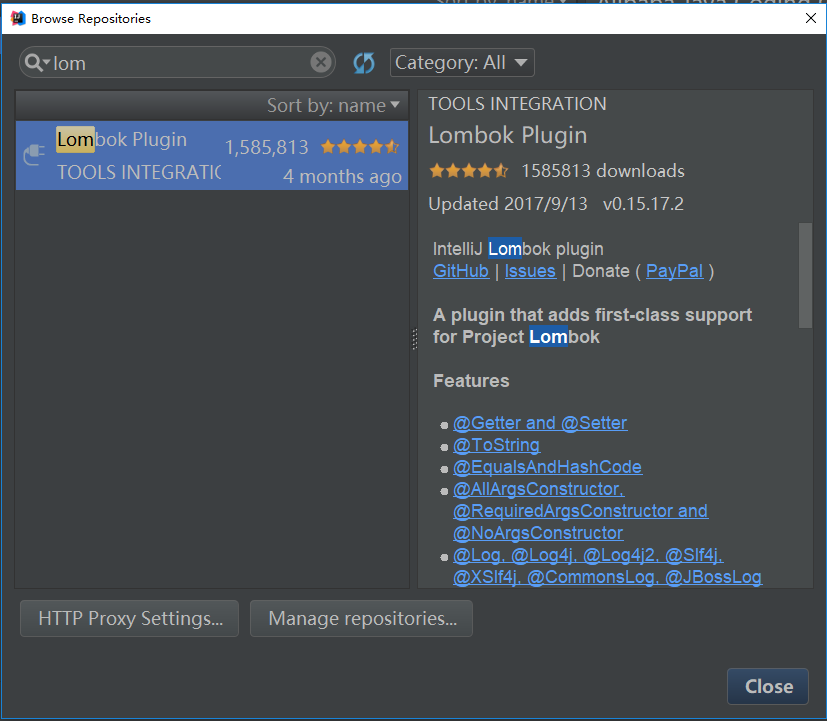
Task: Open the Category: All dropdown
Action: pyautogui.click(x=462, y=63)
